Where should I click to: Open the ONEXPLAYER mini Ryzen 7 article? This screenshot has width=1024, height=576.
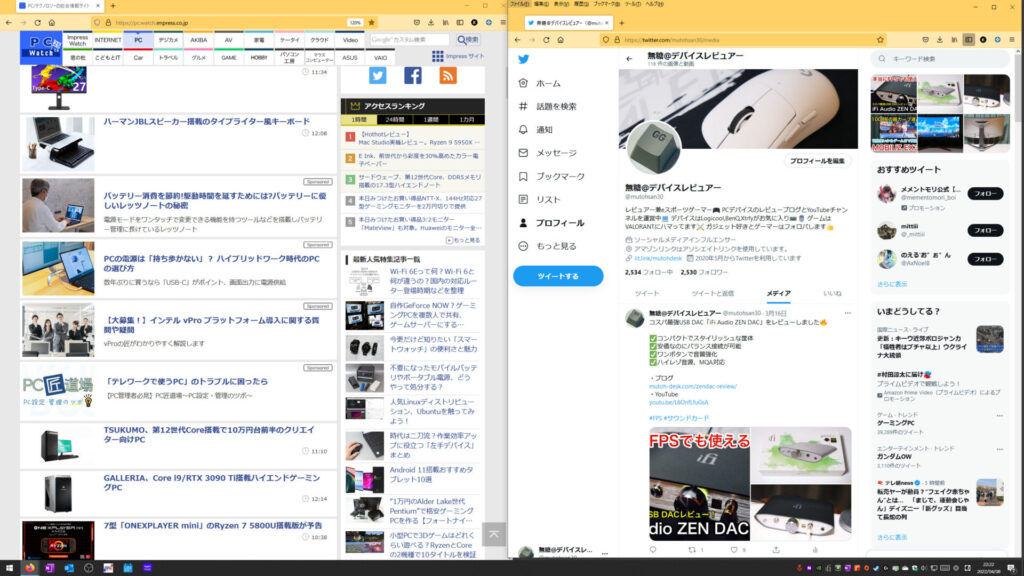212,526
